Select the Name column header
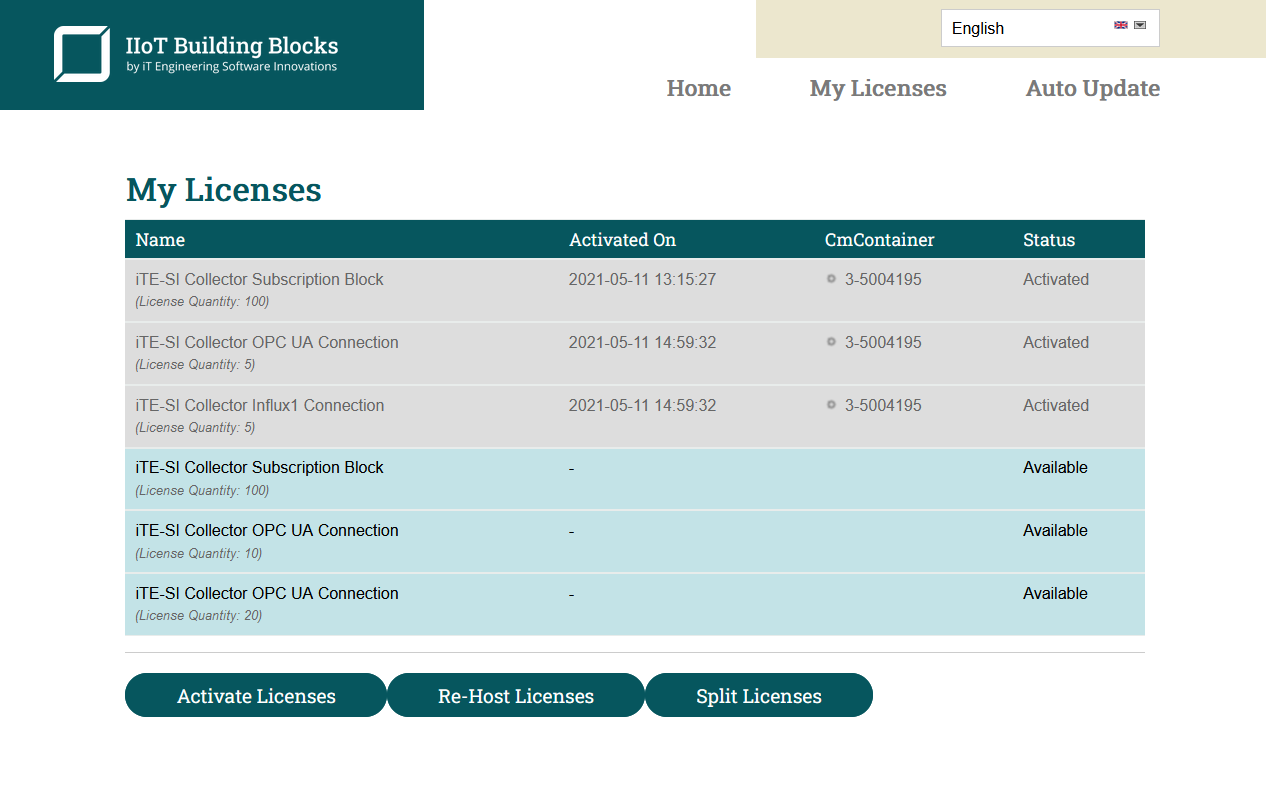Viewport: 1266px width, 790px height. click(160, 239)
